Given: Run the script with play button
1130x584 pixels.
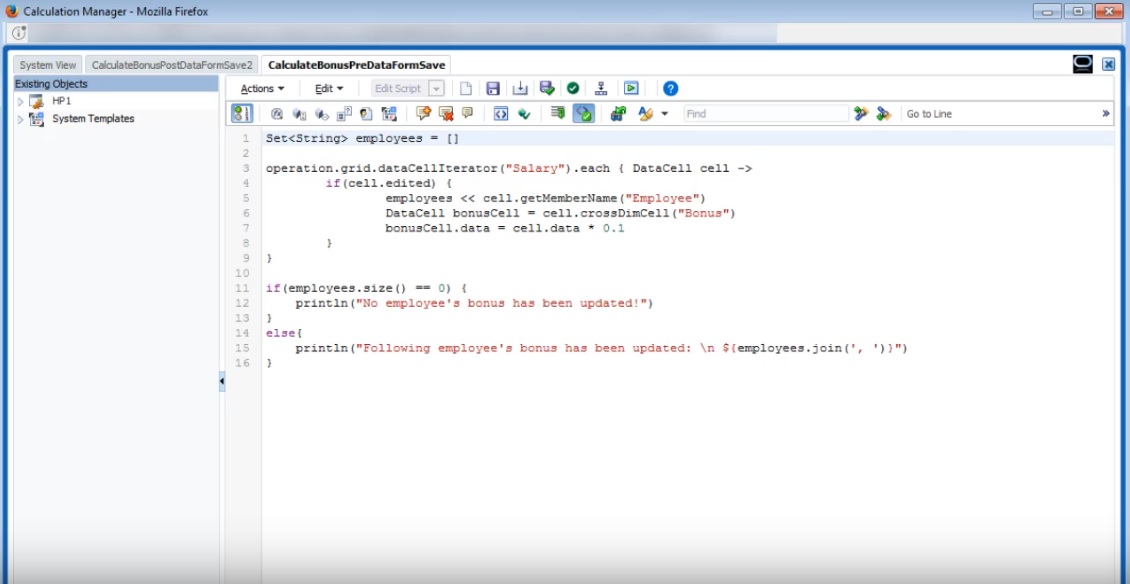Looking at the screenshot, I should 631,88.
